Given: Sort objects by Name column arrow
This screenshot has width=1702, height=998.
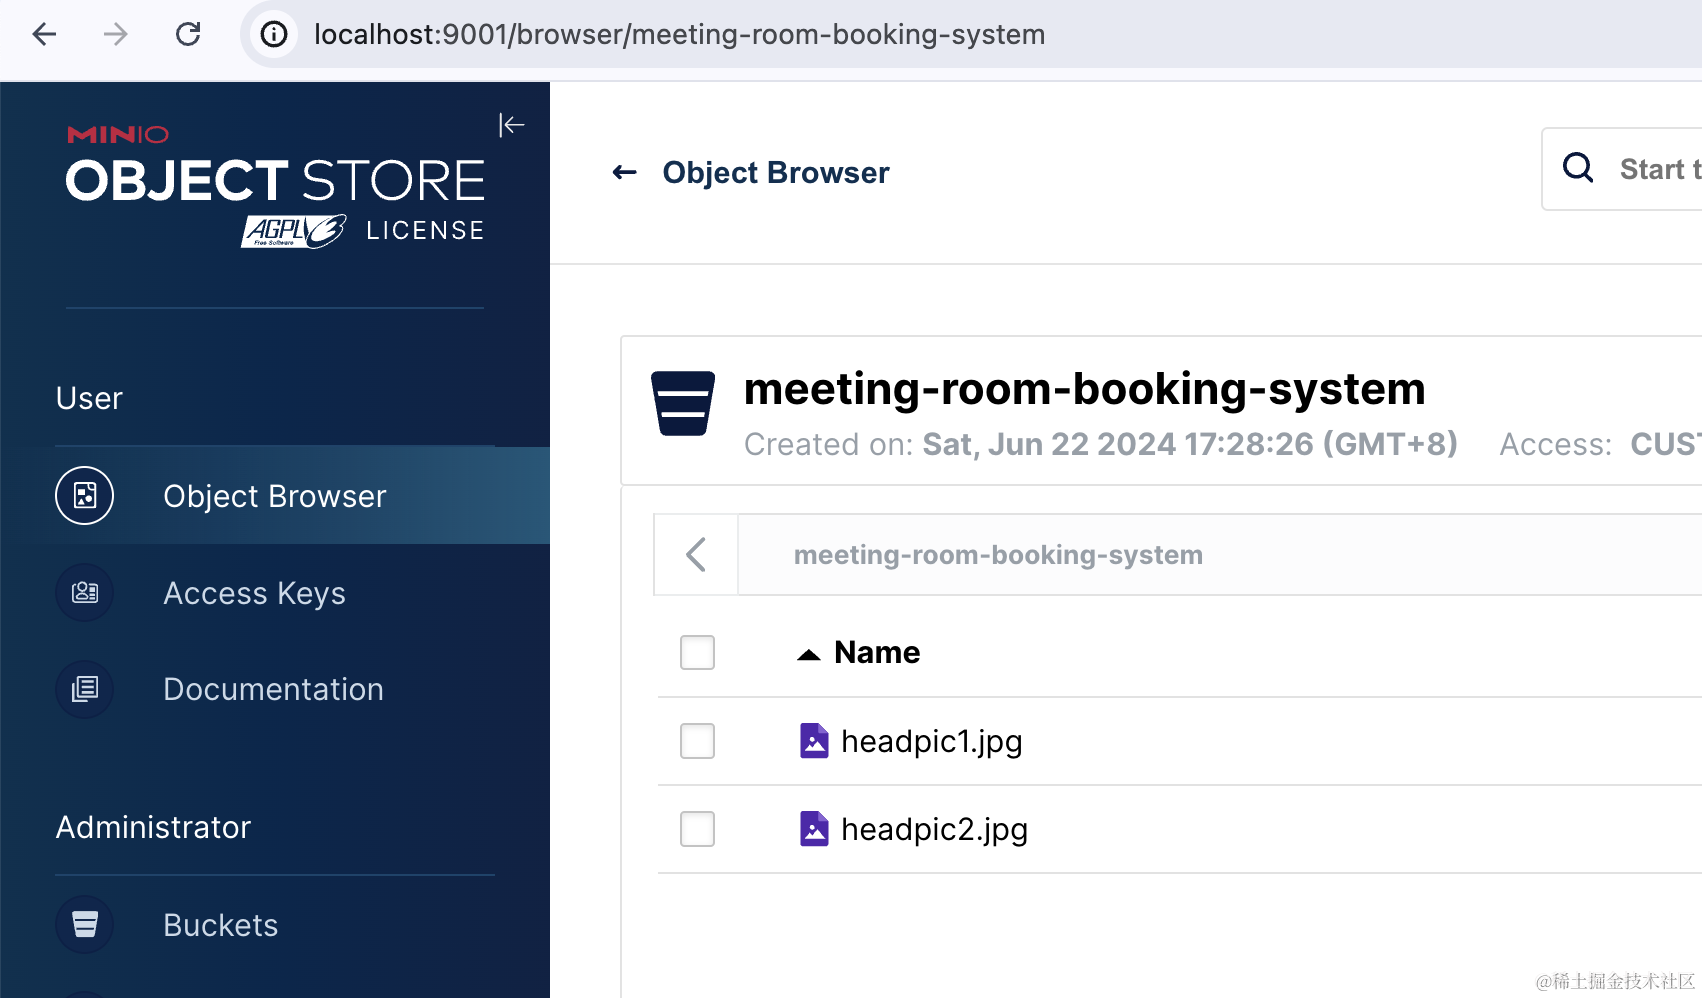Looking at the screenshot, I should pos(808,655).
